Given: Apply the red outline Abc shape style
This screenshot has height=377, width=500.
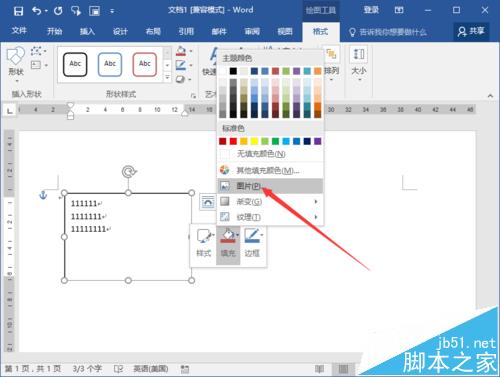Looking at the screenshot, I should tap(145, 64).
